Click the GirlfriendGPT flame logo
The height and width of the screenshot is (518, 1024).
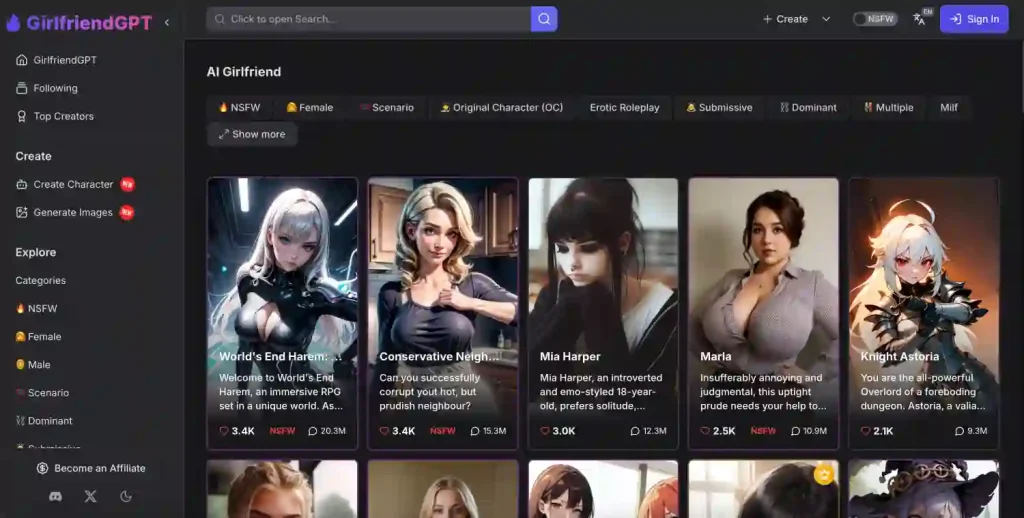[x=13, y=23]
